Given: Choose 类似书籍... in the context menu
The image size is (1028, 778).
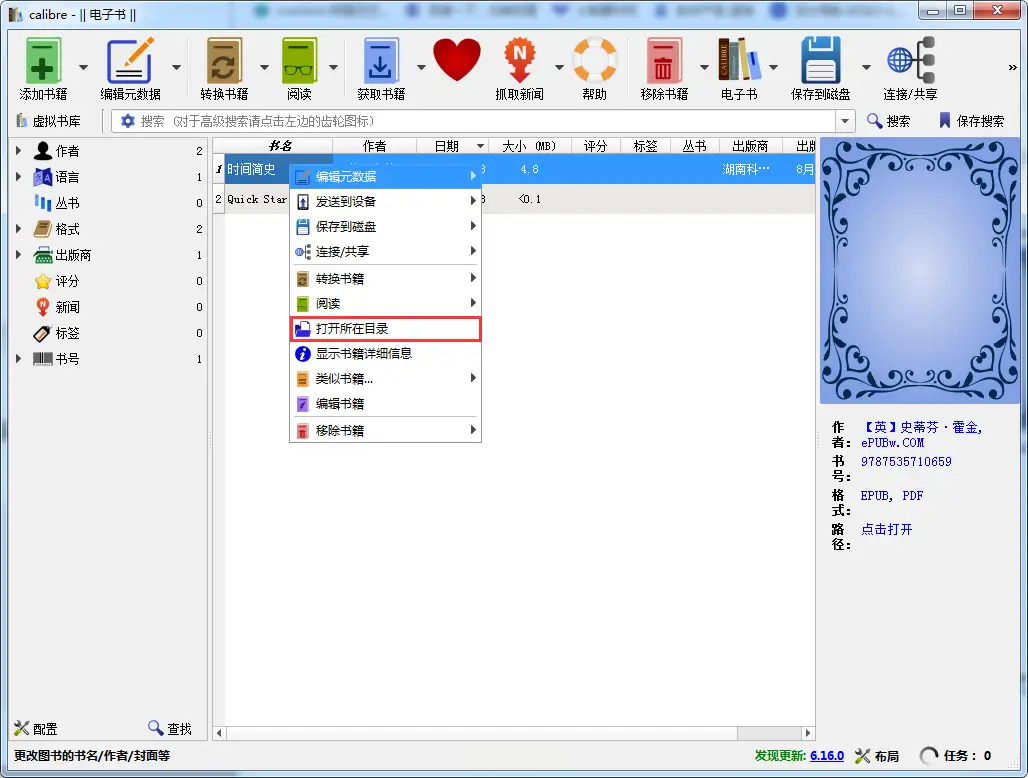Looking at the screenshot, I should click(x=386, y=379).
